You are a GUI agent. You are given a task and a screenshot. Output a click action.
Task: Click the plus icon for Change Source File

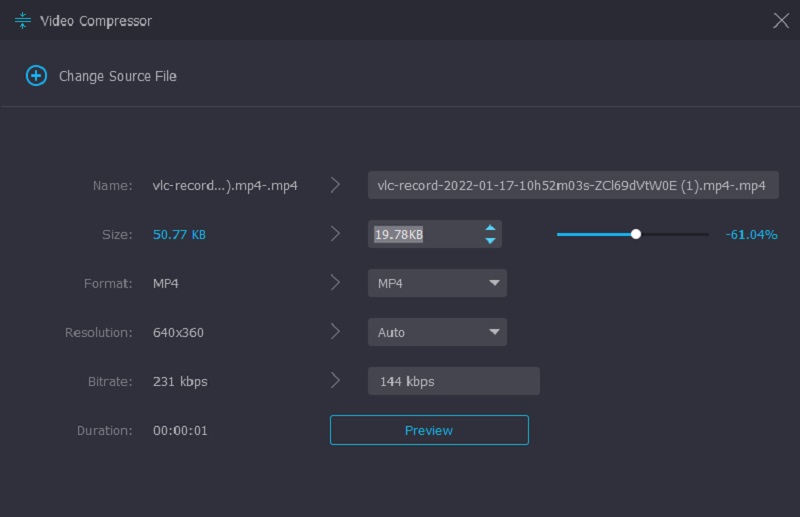tap(36, 76)
